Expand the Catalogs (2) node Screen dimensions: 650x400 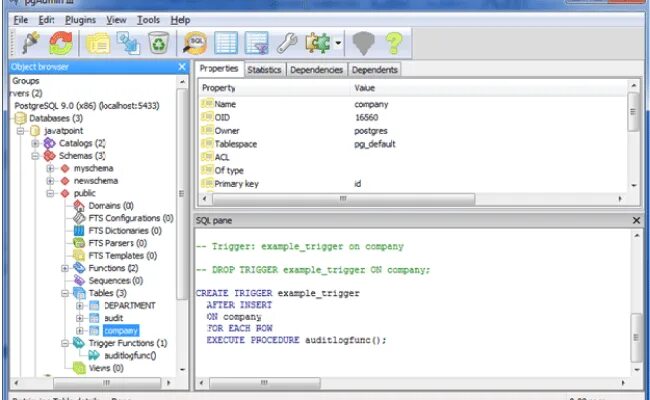(35, 143)
